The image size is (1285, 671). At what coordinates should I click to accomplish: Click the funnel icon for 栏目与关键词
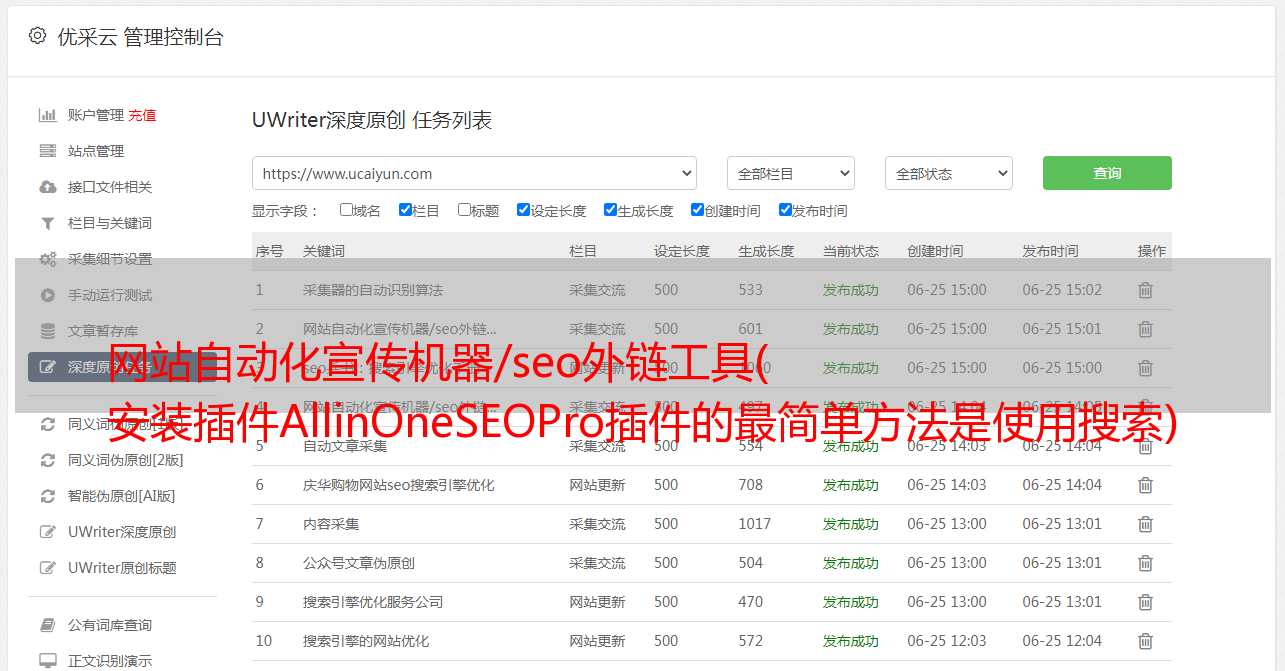click(47, 223)
